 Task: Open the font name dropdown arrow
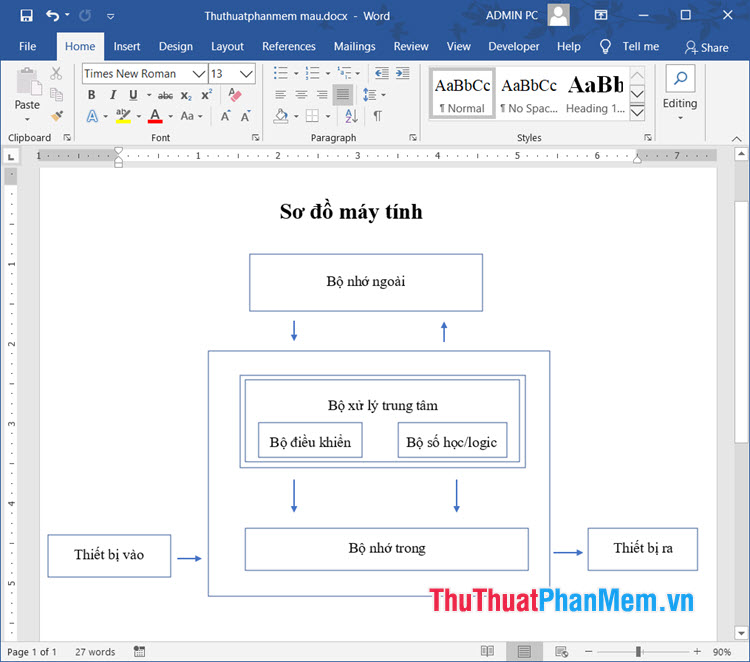tap(199, 74)
